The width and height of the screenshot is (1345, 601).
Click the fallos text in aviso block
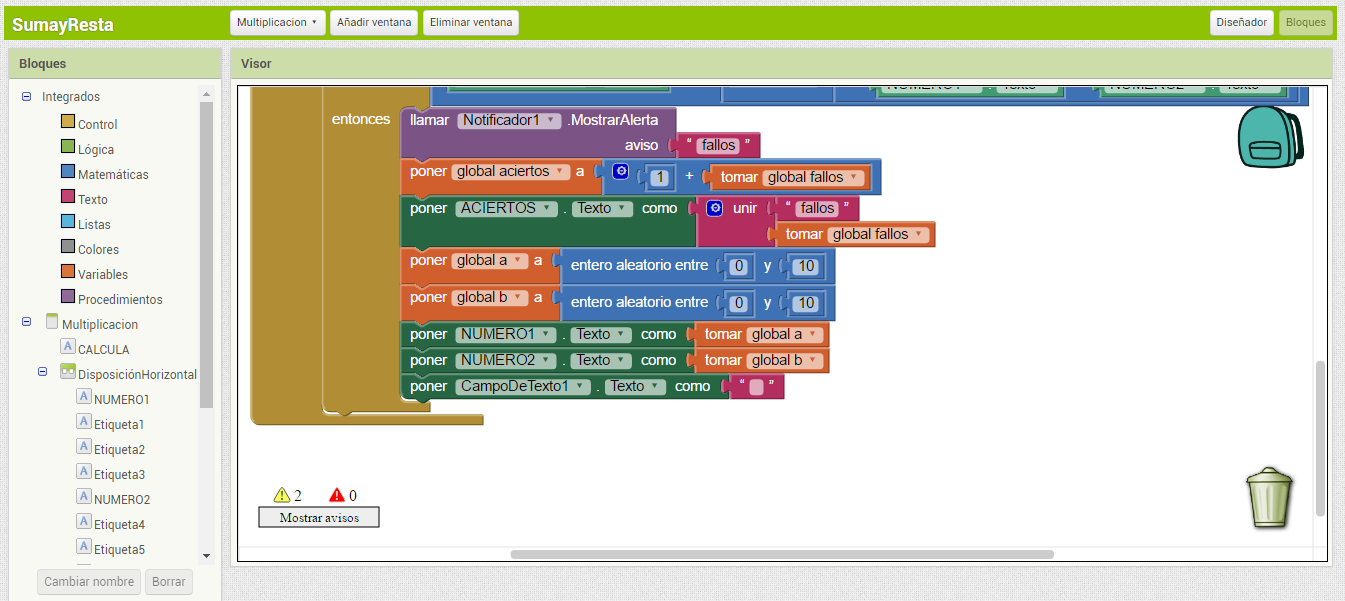(718, 145)
